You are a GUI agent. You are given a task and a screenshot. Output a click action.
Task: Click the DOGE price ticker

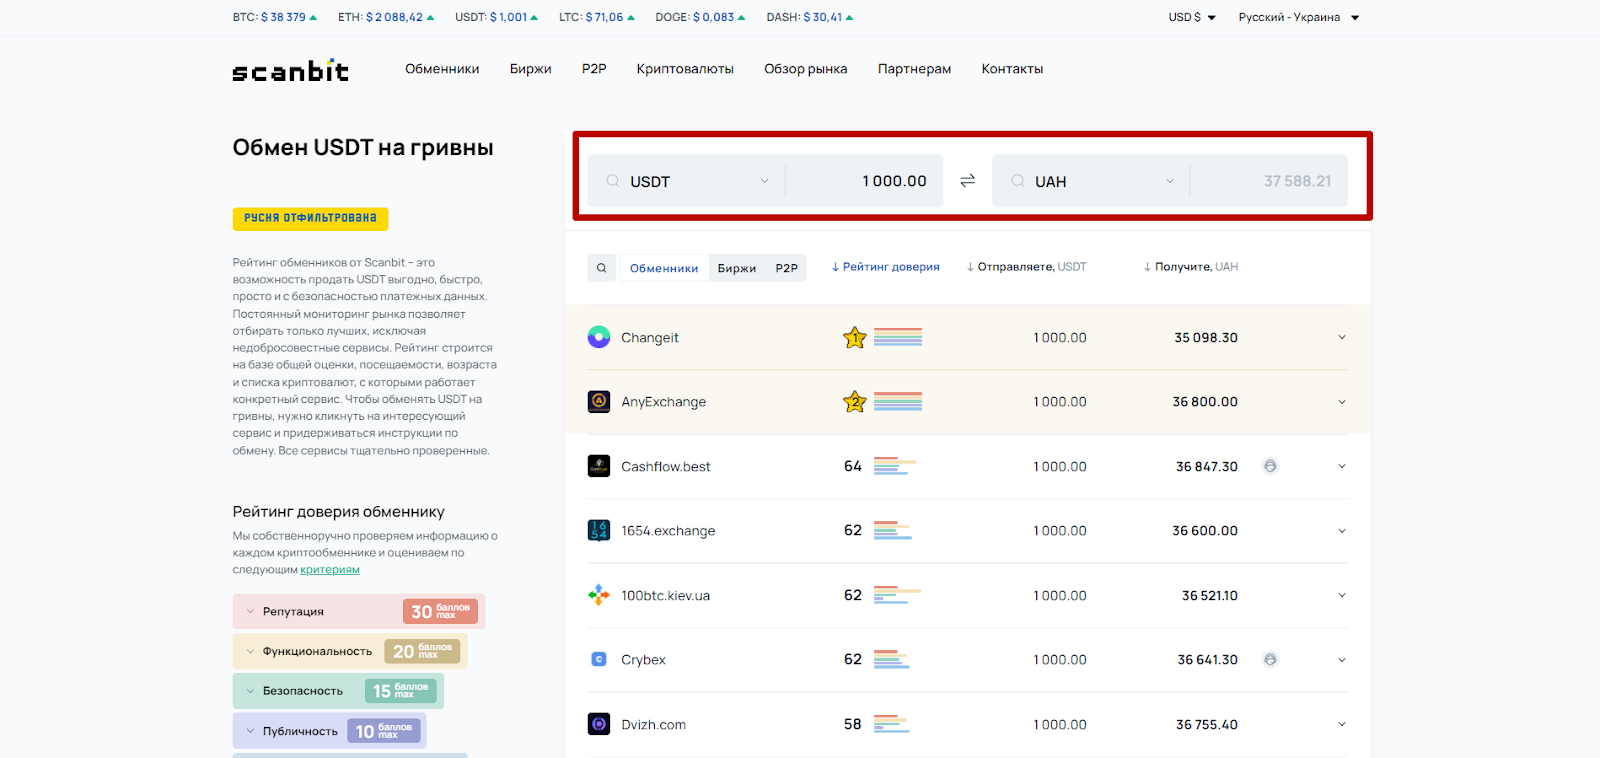point(700,17)
